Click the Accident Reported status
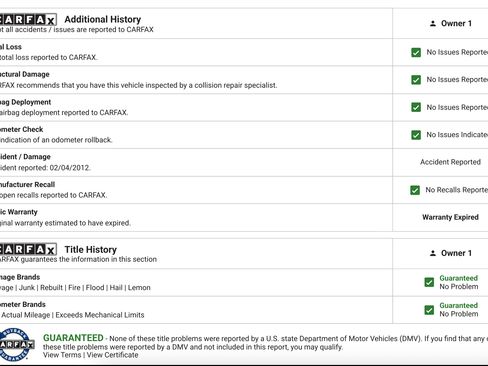Screen dimensions: 488x366 tap(450, 162)
